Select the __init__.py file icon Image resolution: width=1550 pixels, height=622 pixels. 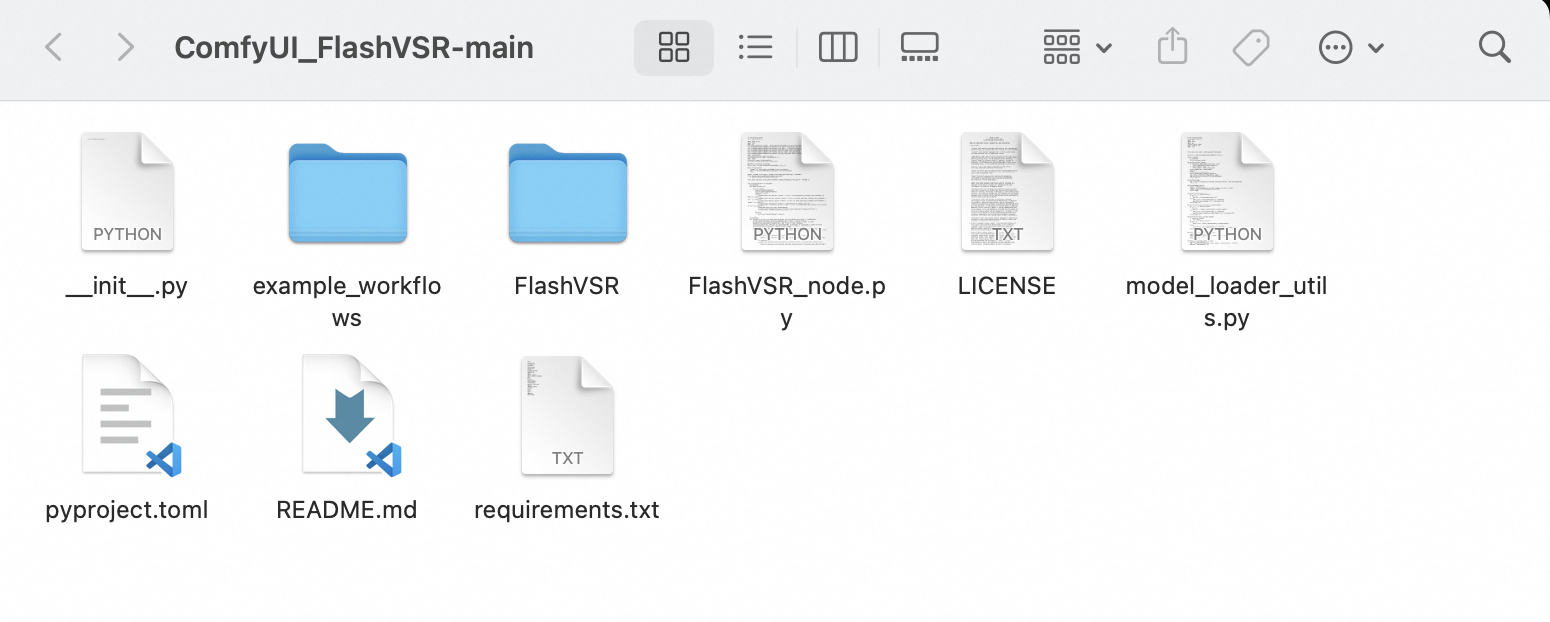pyautogui.click(x=127, y=191)
